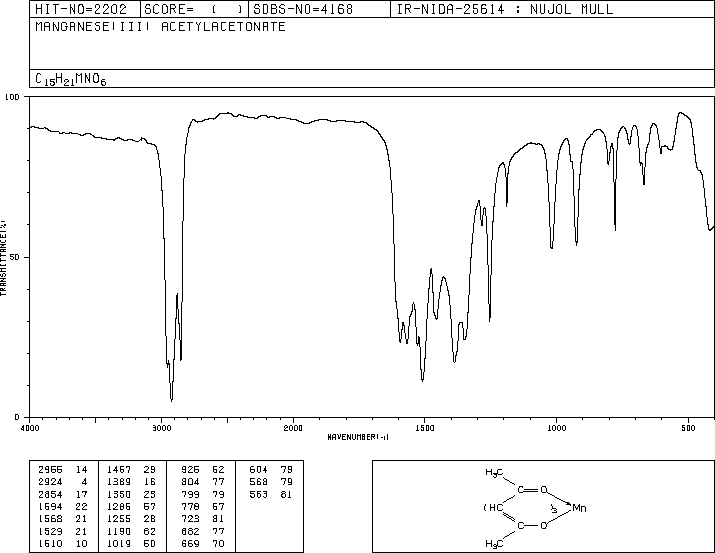Click the 2854 peak entry in table
715x553 pixels.
point(63,494)
